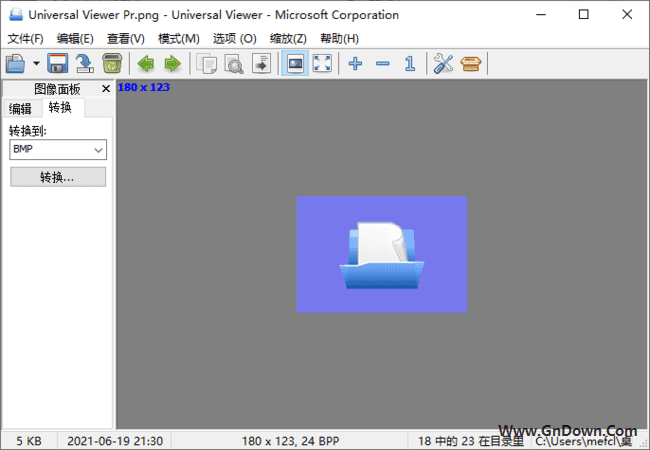Open the 查看(V) menu
Viewport: 650px width, 450px height.
coord(126,39)
